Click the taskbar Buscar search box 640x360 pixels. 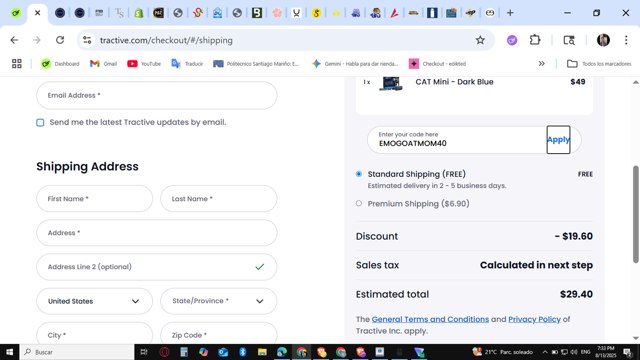(77, 352)
